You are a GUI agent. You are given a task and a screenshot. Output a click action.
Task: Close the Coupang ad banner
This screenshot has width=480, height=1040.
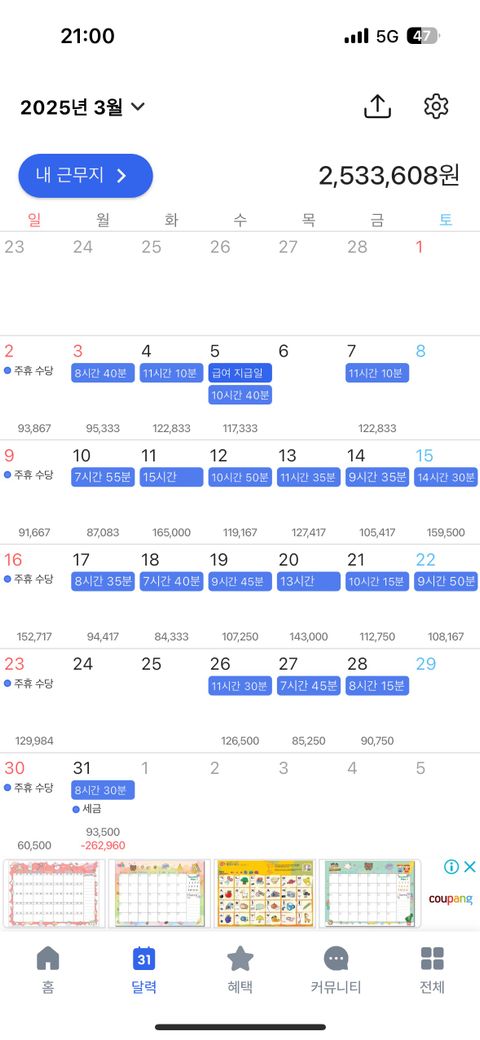click(469, 866)
